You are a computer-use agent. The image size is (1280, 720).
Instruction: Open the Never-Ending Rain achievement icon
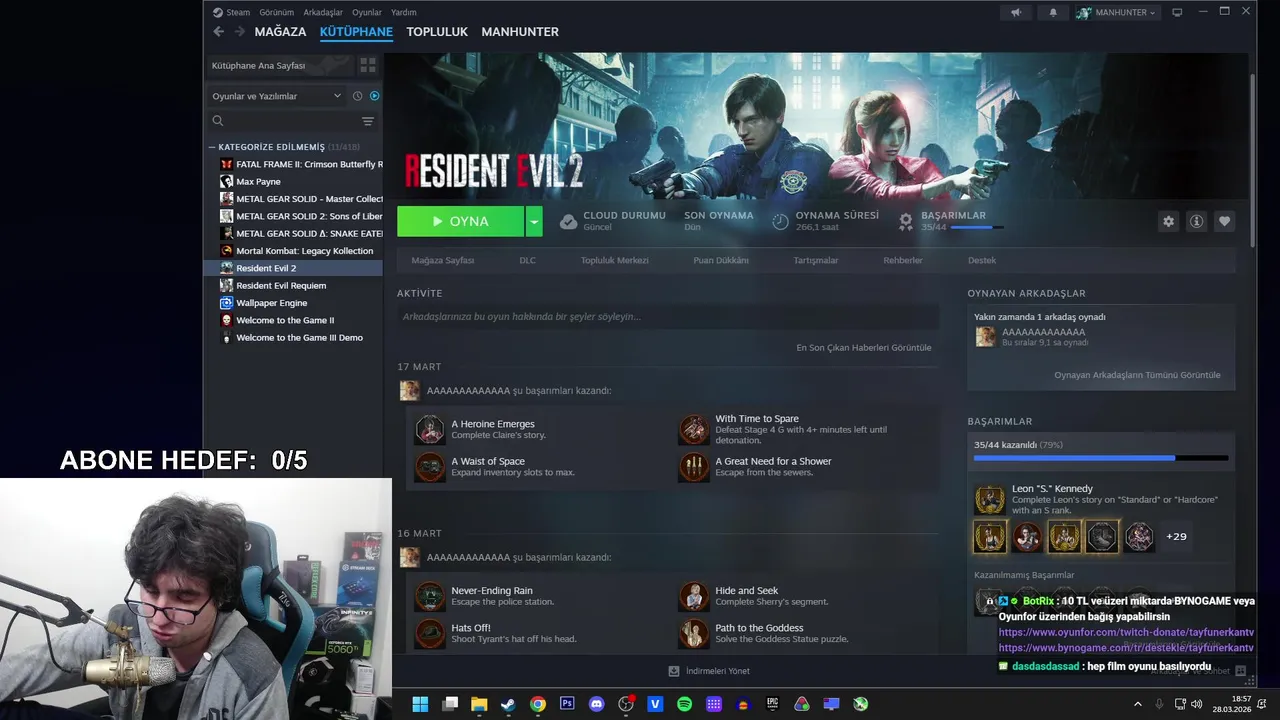coord(430,597)
